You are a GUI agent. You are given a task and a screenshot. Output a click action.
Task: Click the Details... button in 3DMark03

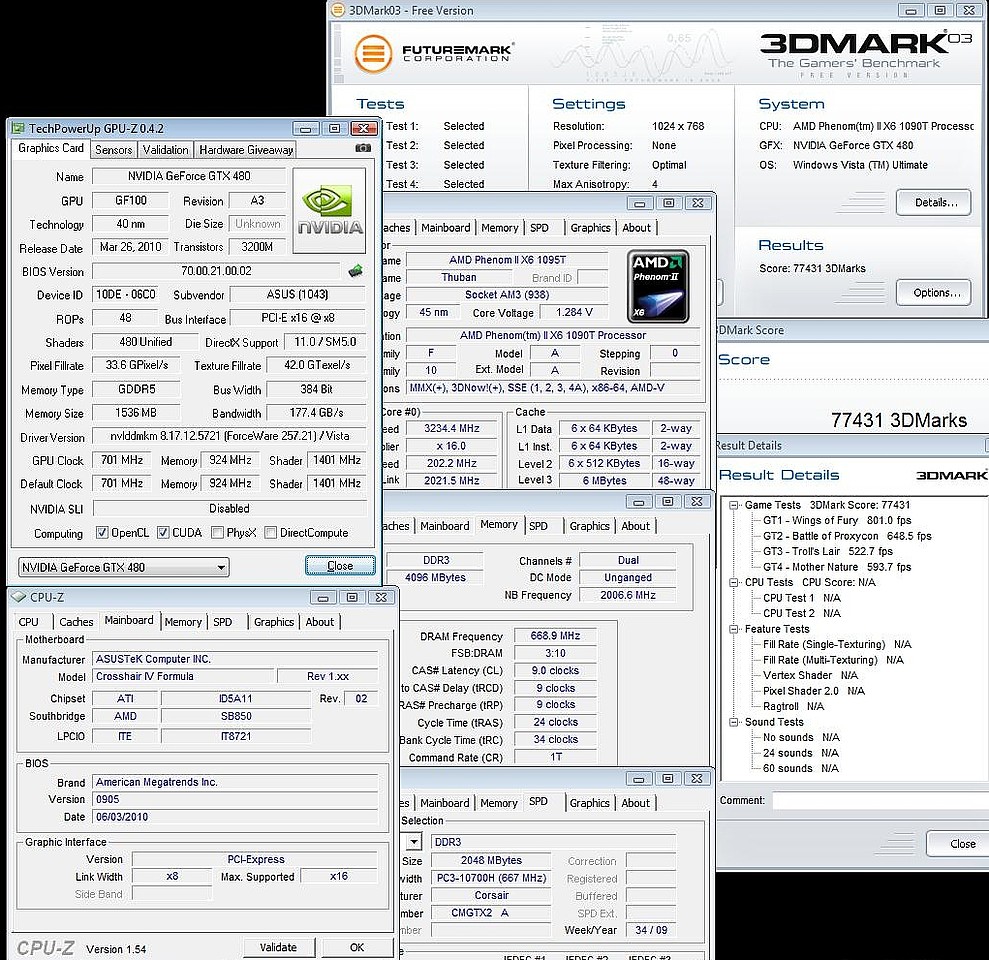934,202
